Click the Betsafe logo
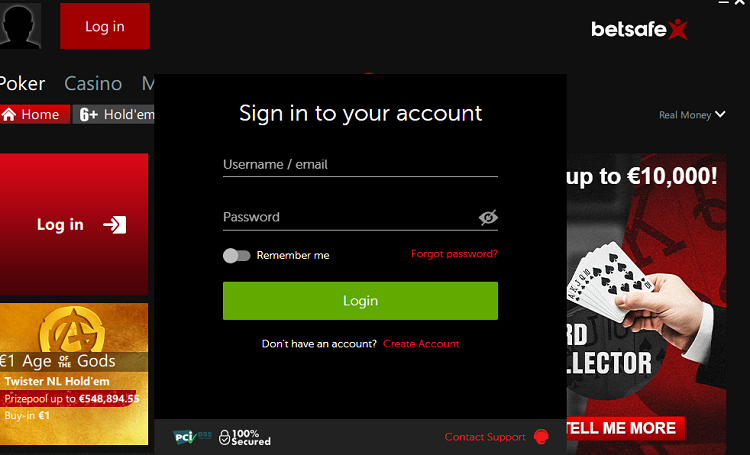This screenshot has width=750, height=455. click(640, 29)
